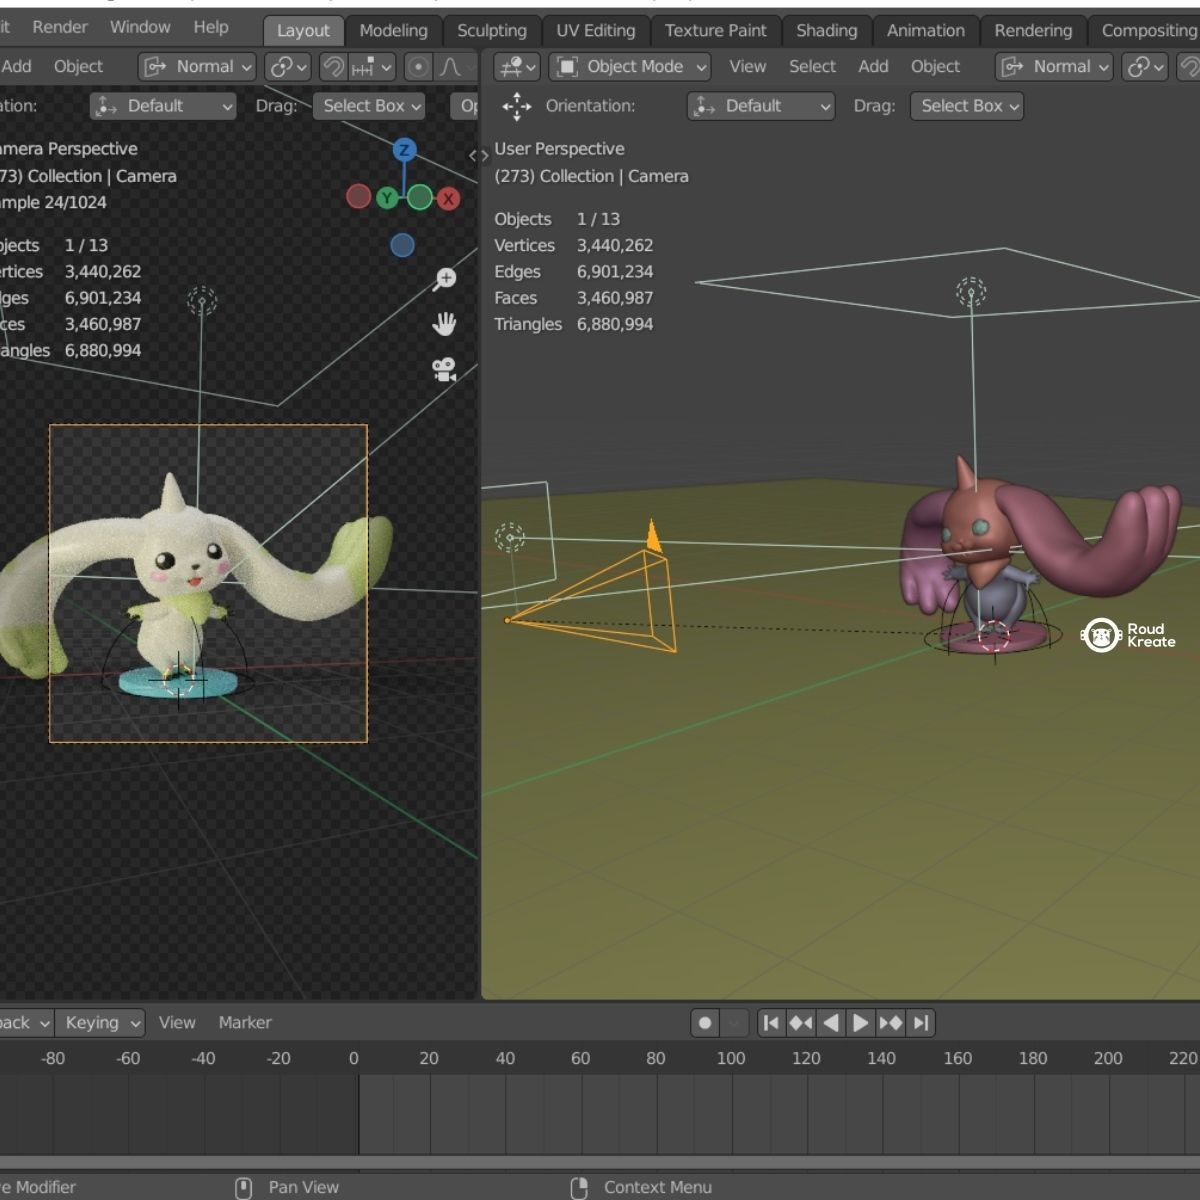Click the negative X axis red circle
This screenshot has width=1200, height=1200.
(358, 196)
